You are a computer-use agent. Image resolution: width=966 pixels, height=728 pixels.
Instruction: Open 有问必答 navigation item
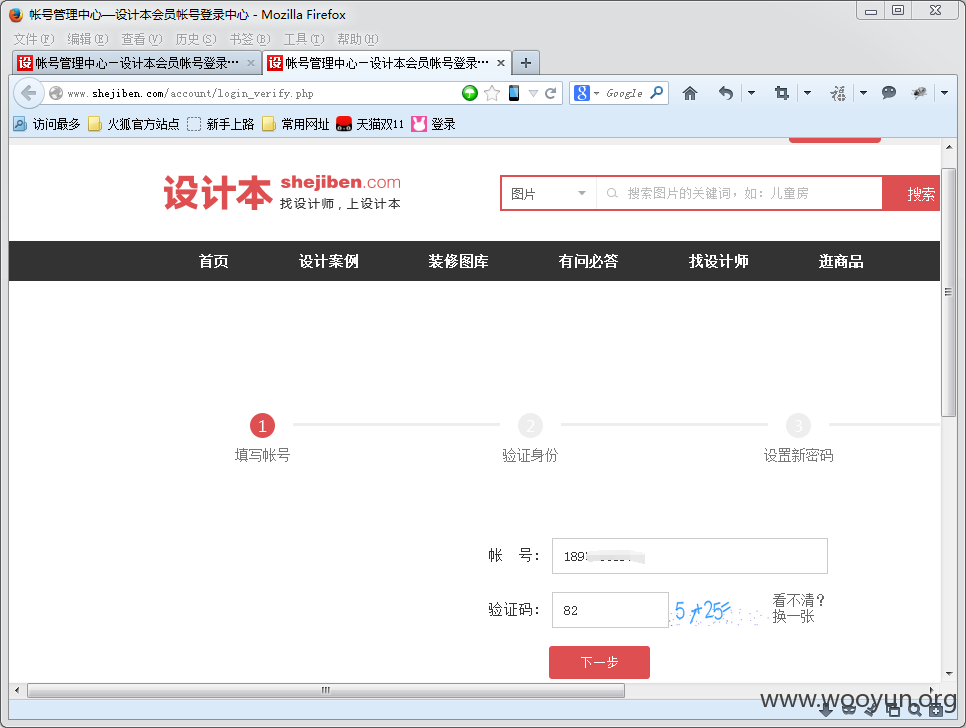(x=588, y=261)
